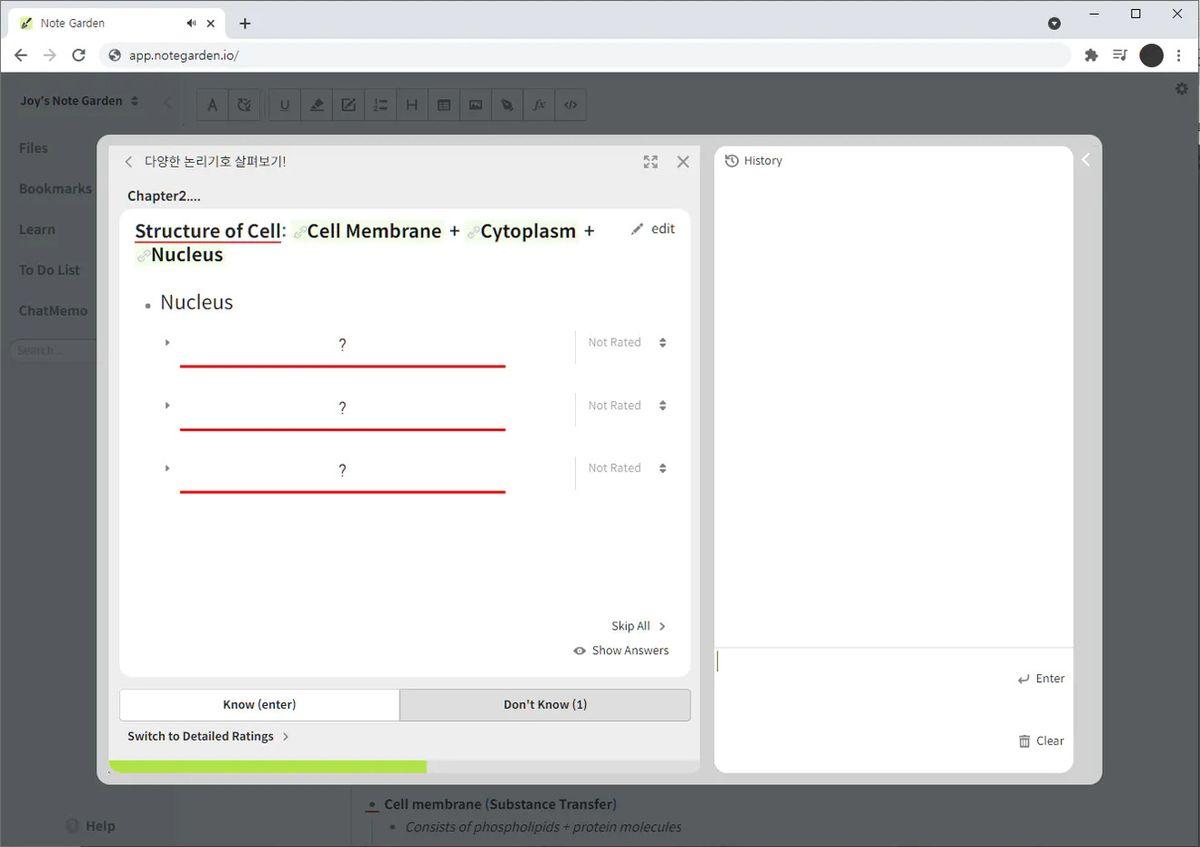Viewport: 1200px width, 847px height.
Task: Expand study dialog to fullscreen
Action: 651,162
